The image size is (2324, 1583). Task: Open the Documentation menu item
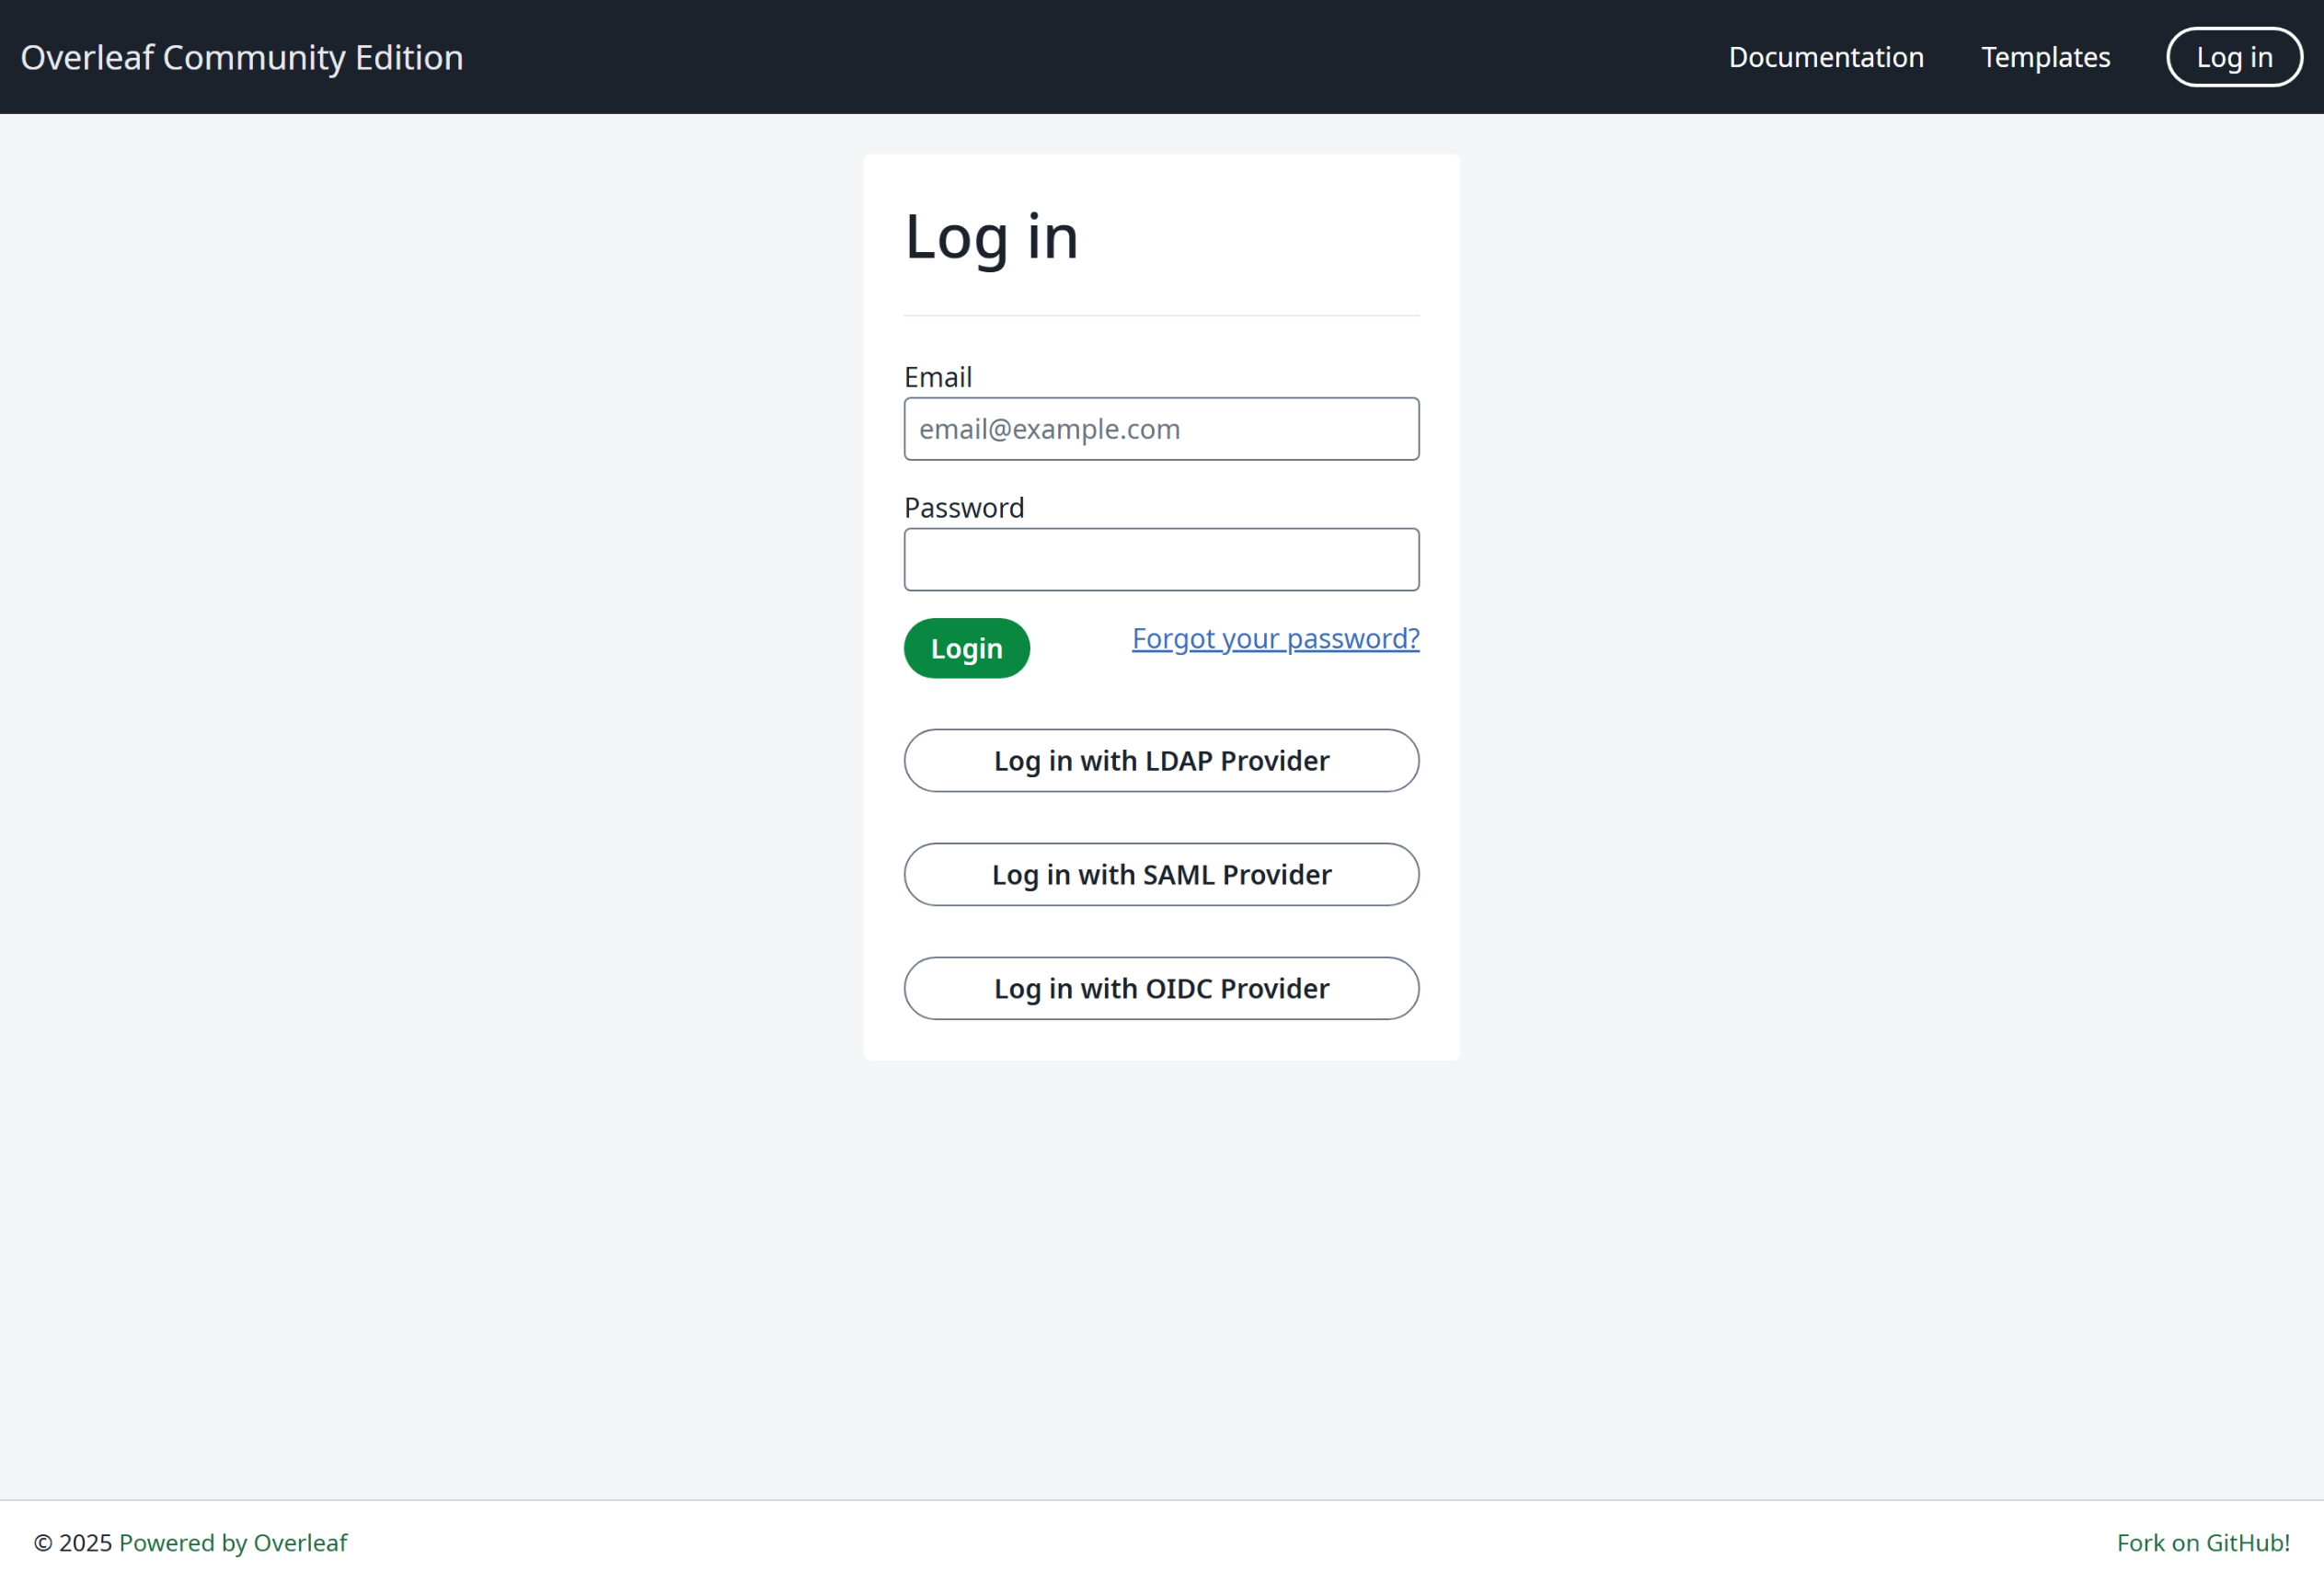pos(1826,57)
